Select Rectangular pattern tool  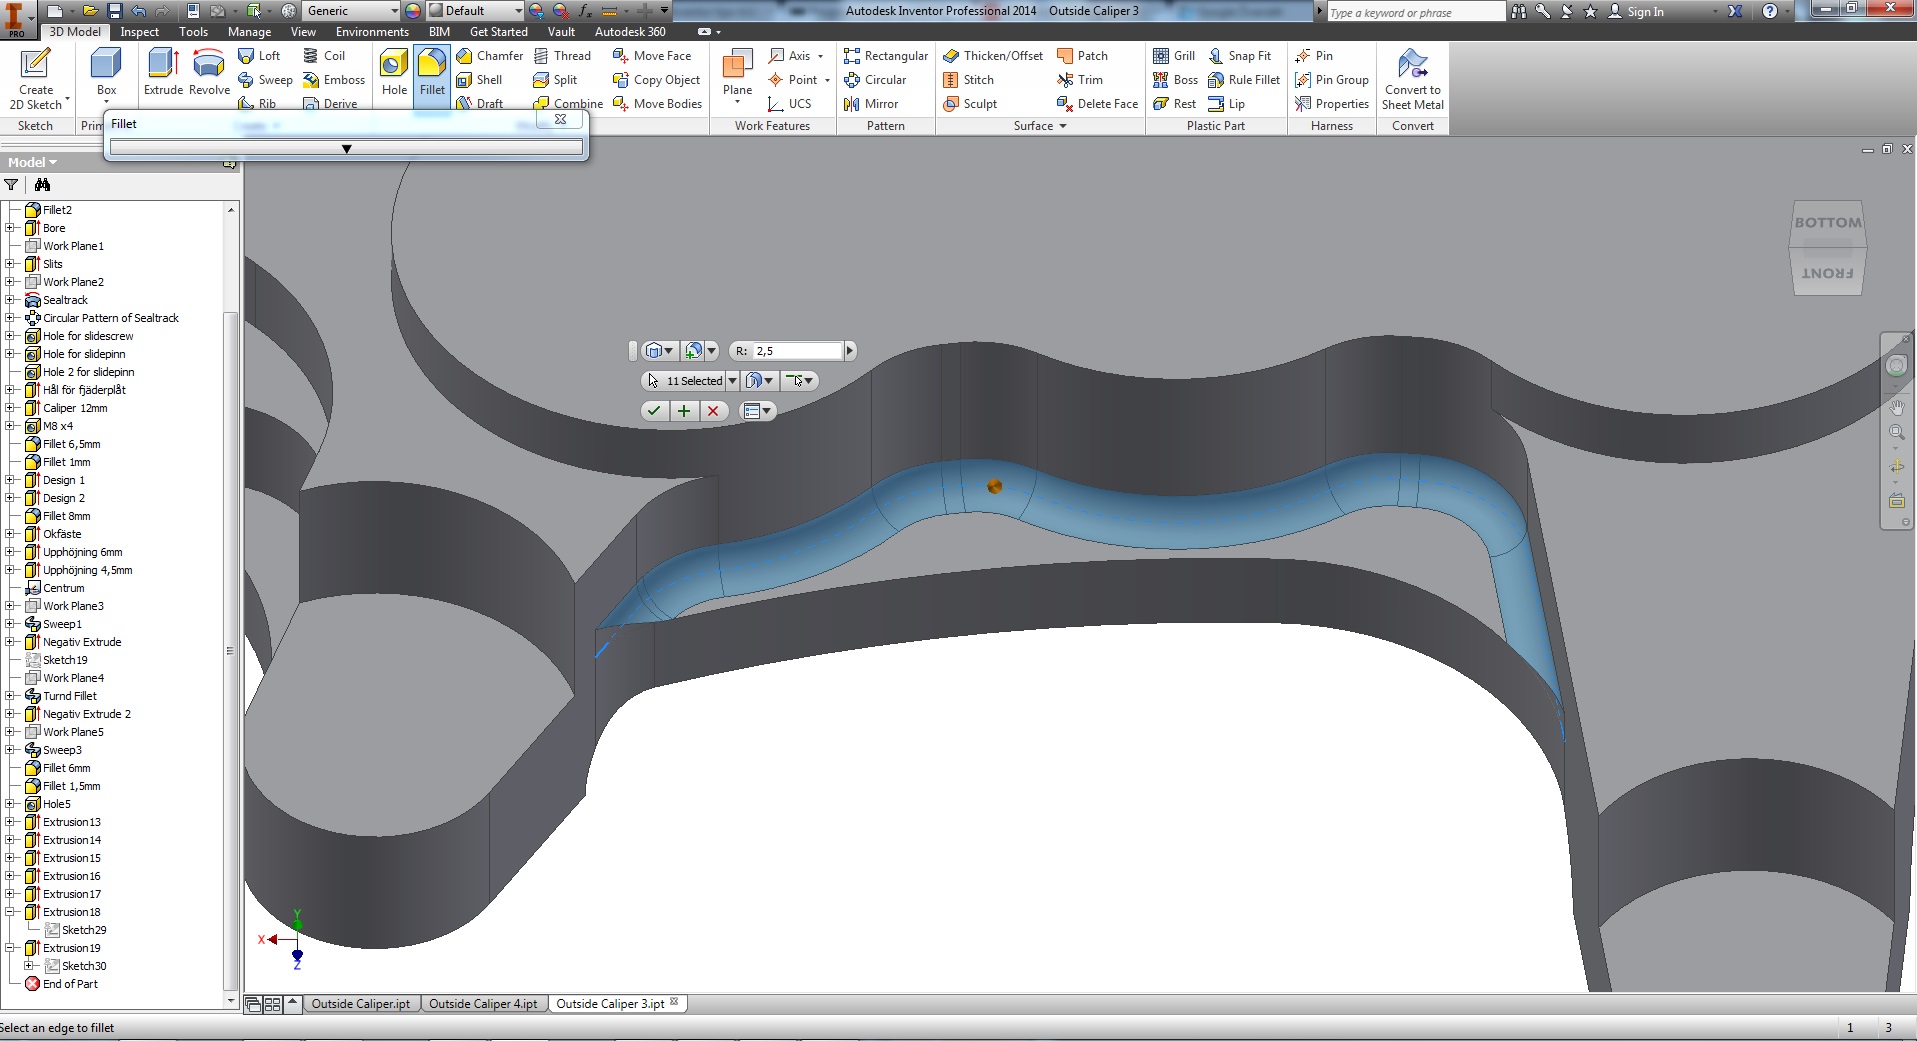[886, 56]
